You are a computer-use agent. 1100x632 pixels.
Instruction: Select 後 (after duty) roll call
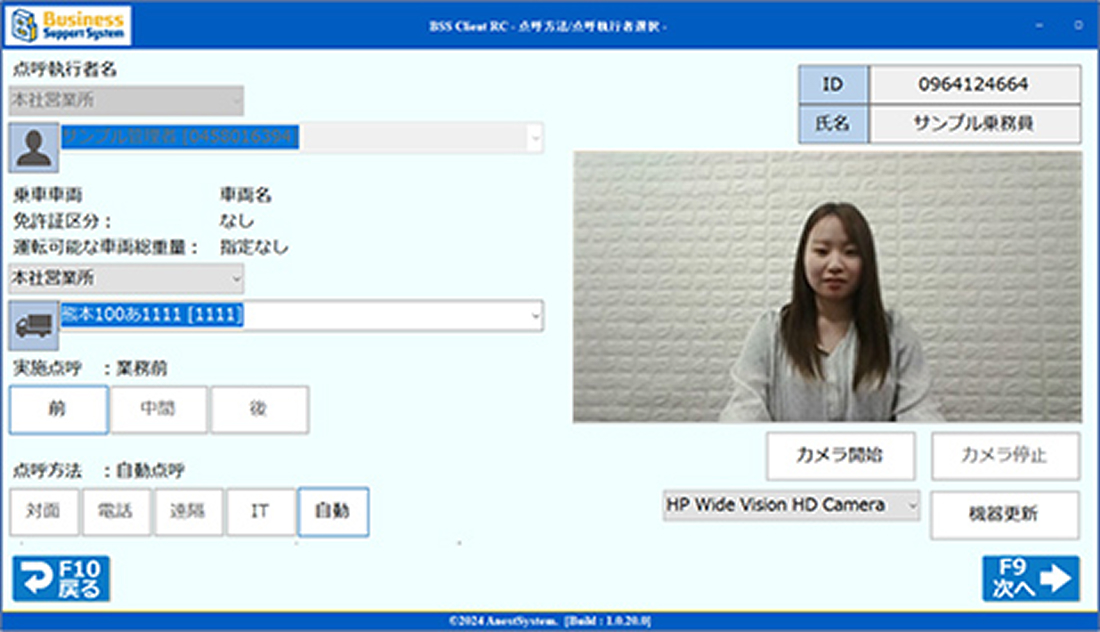coord(259,409)
